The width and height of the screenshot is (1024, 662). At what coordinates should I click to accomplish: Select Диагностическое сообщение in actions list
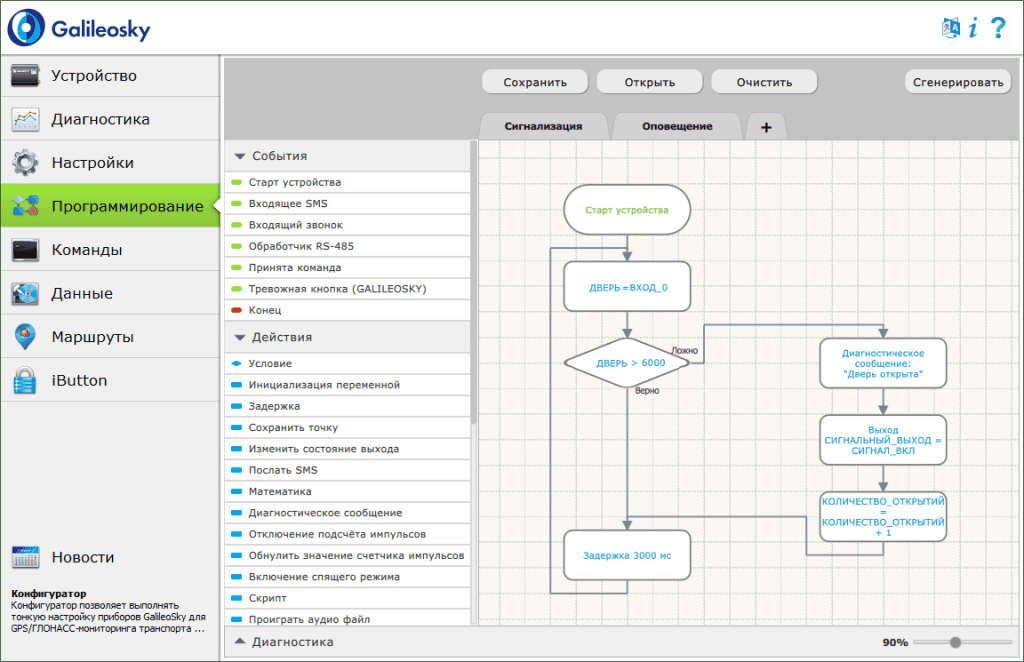347,513
